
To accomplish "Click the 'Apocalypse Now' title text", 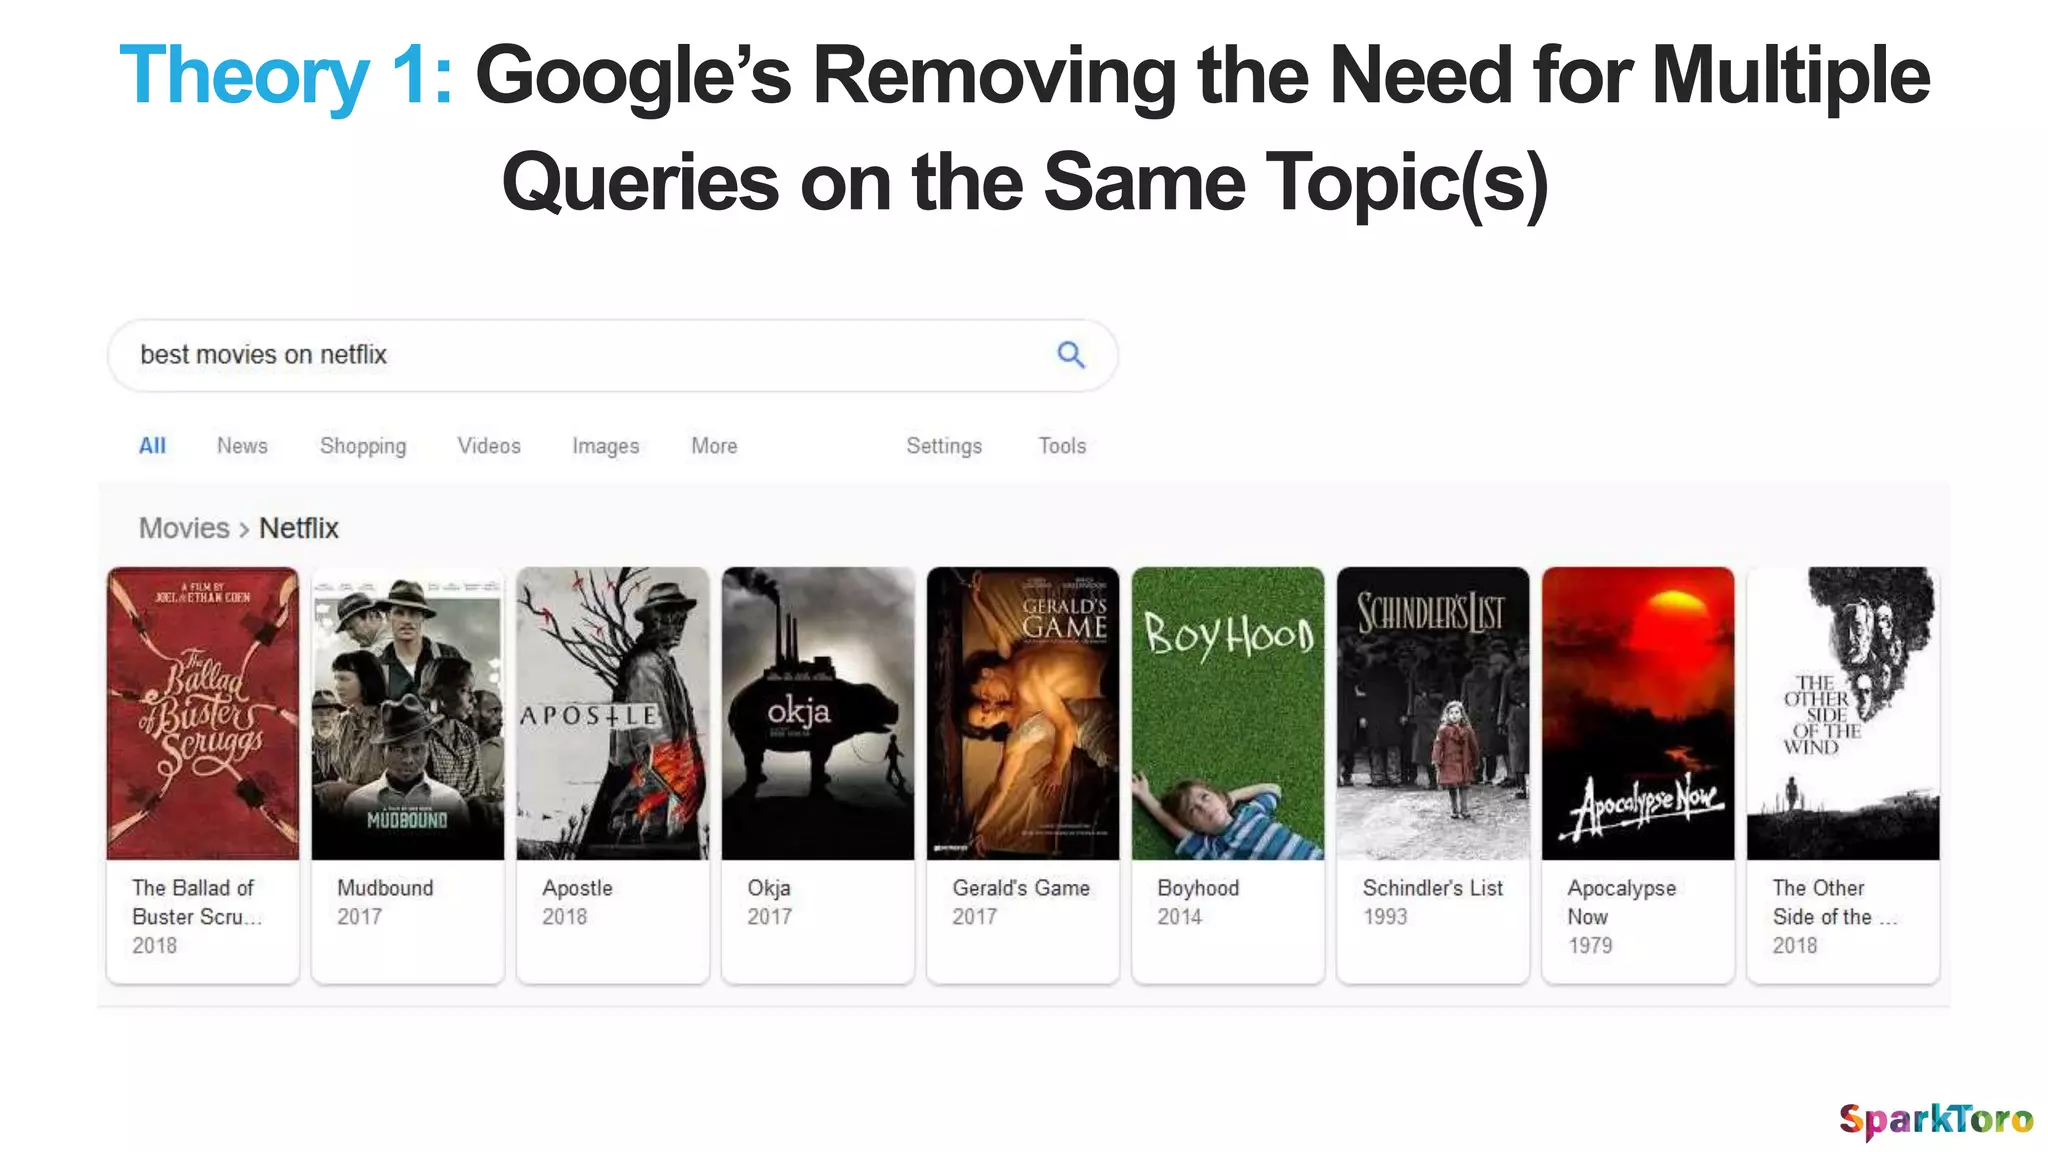I will tap(1622, 902).
